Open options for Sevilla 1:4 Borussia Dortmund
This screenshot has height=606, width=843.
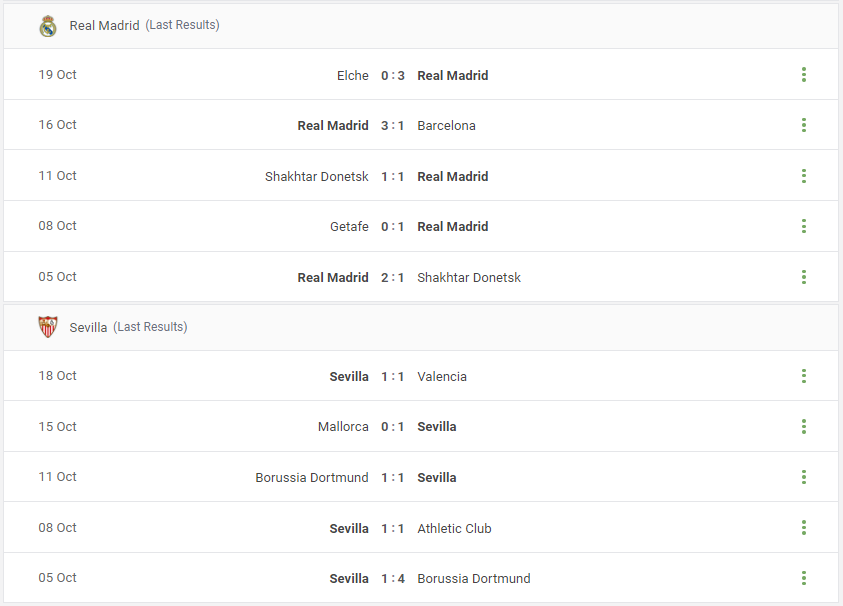click(x=804, y=578)
